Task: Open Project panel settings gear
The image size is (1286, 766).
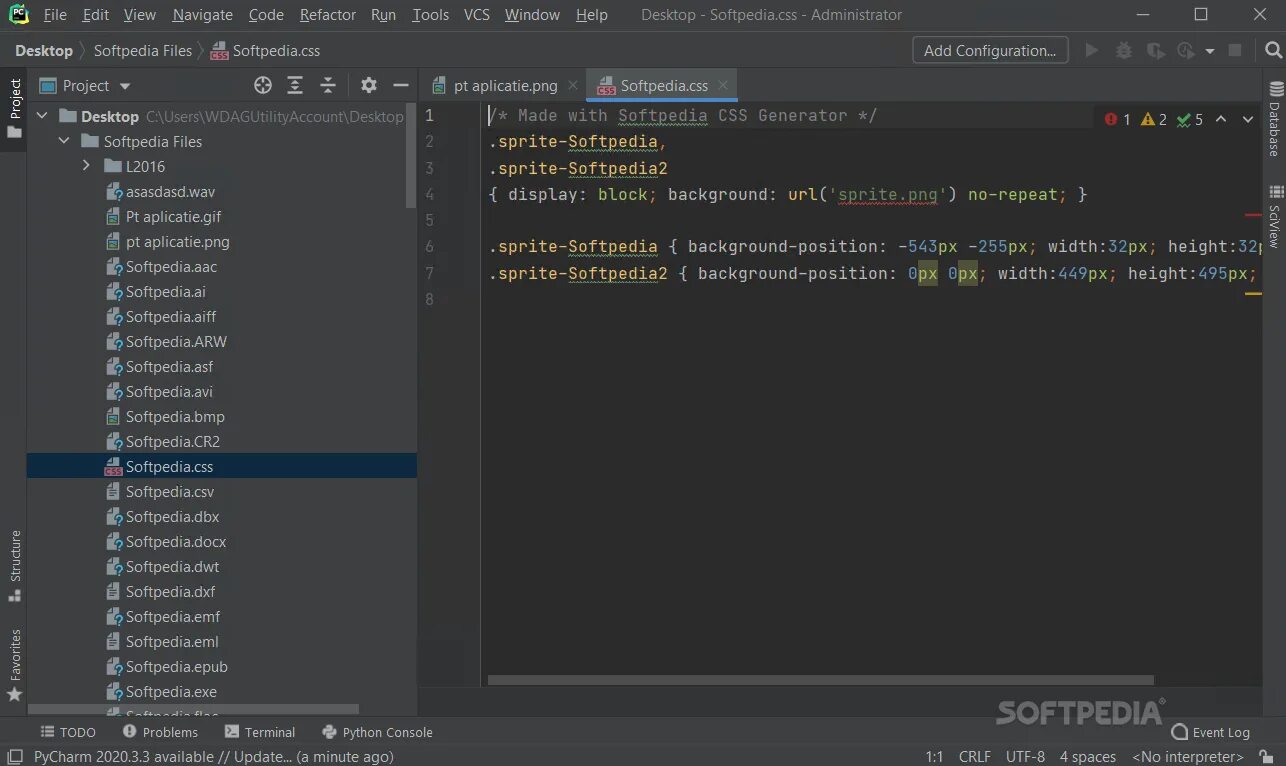Action: (369, 85)
